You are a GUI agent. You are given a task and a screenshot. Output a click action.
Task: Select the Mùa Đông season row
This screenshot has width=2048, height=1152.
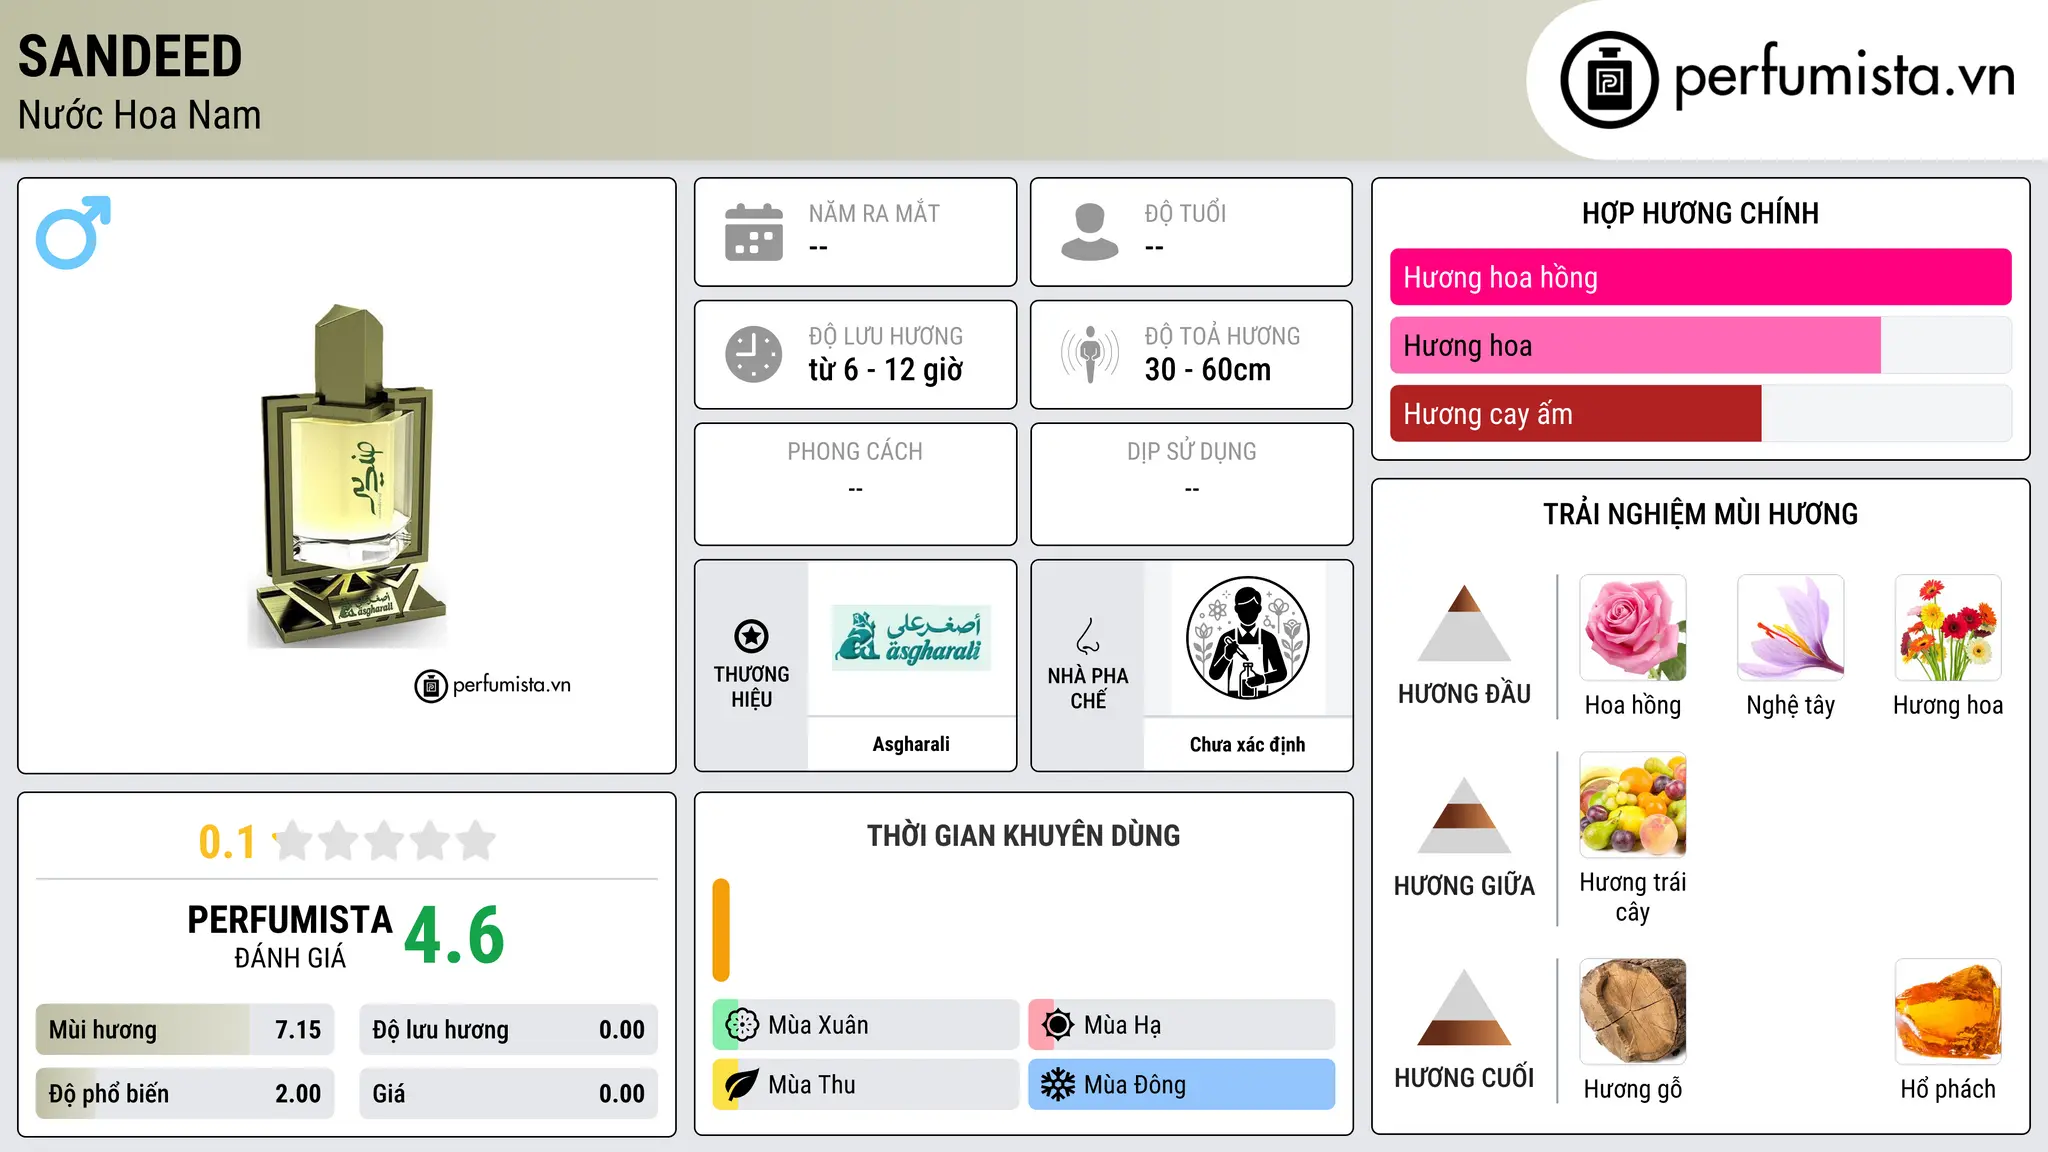pos(1182,1085)
